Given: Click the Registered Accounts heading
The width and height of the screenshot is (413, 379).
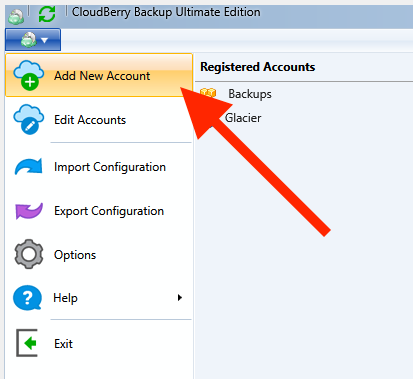Looking at the screenshot, I should pos(257,67).
